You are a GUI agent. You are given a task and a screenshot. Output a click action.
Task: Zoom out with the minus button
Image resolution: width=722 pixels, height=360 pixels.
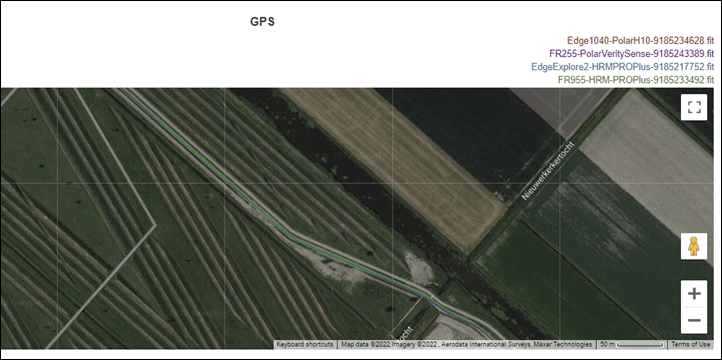694,320
